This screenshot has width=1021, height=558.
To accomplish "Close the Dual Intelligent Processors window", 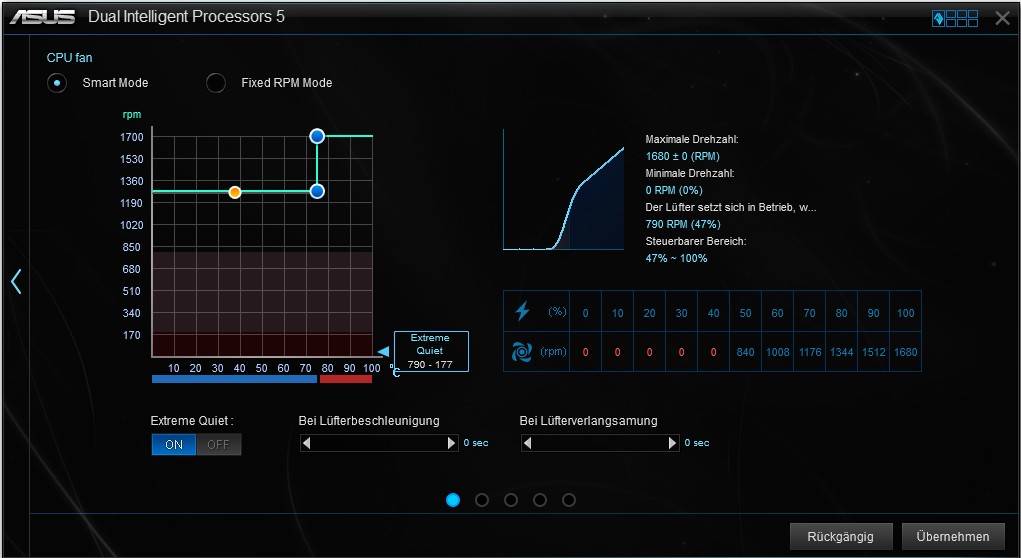I will pos(1003,18).
